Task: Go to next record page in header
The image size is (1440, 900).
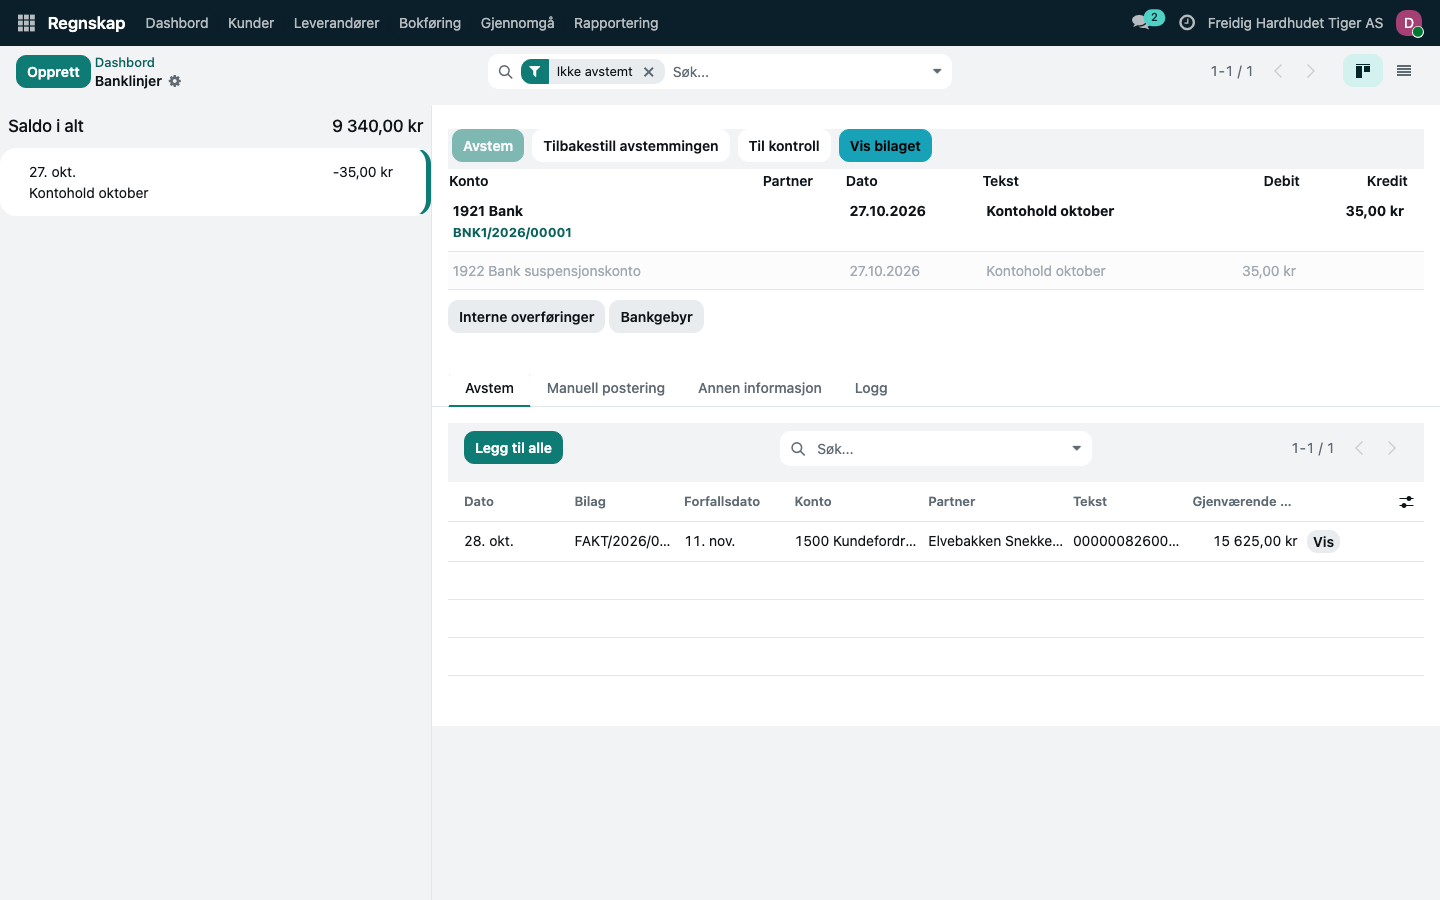Action: [1311, 71]
